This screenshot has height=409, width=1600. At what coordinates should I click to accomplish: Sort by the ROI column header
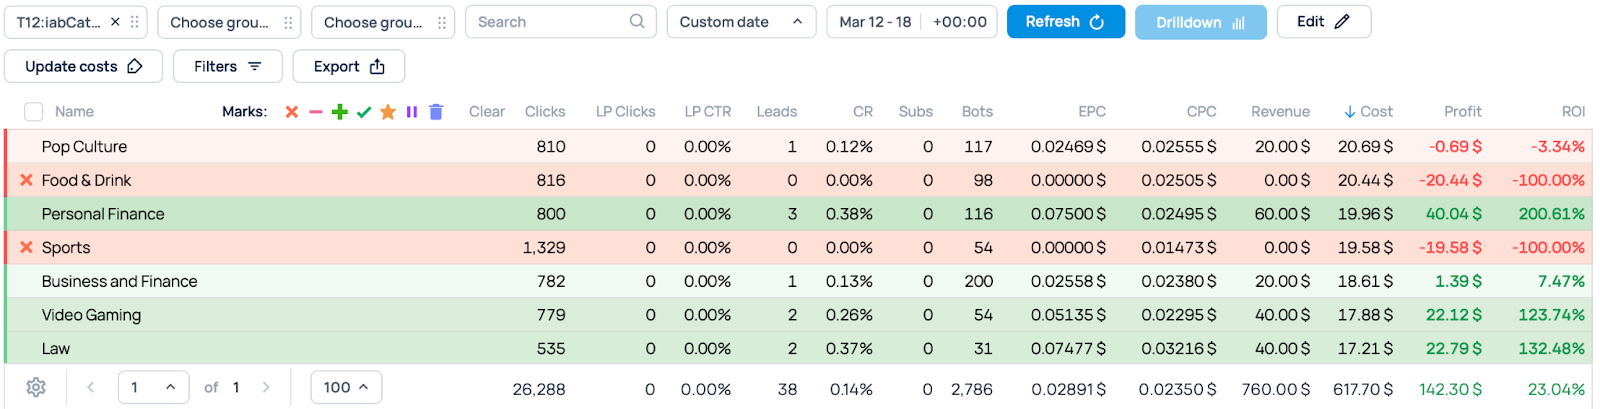click(x=1572, y=112)
